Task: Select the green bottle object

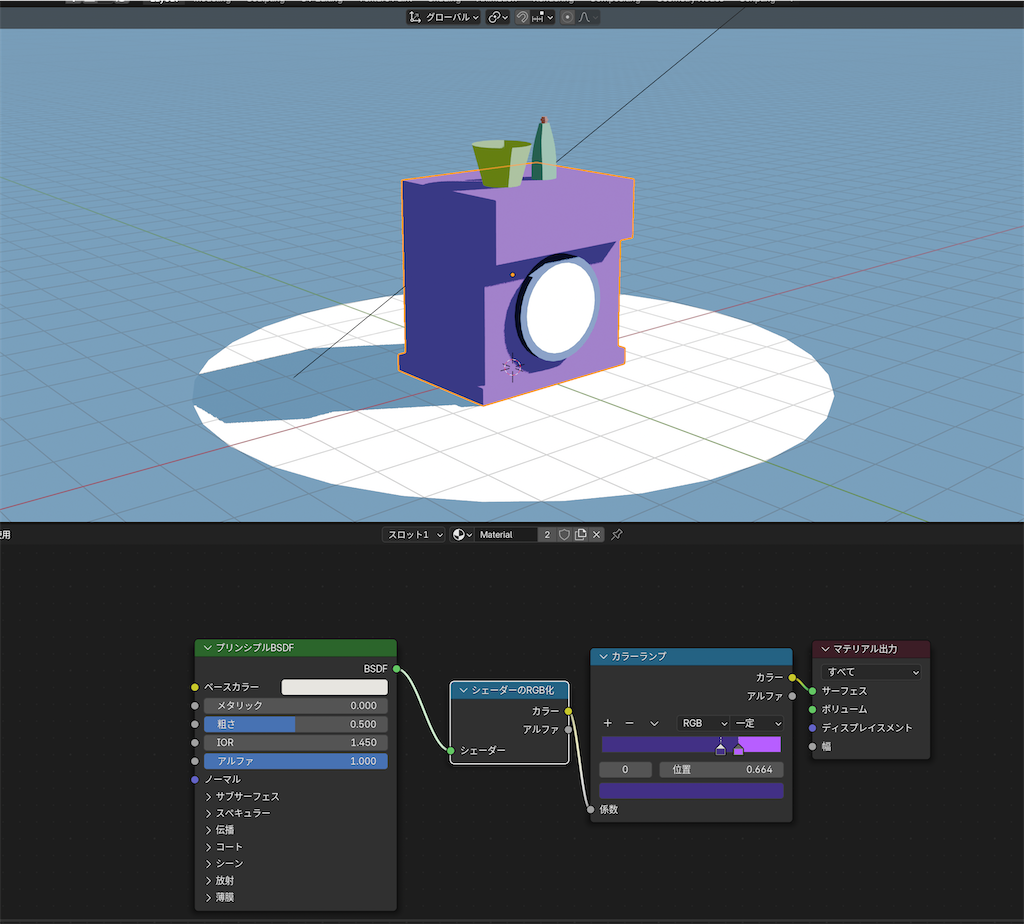Action: (x=543, y=150)
